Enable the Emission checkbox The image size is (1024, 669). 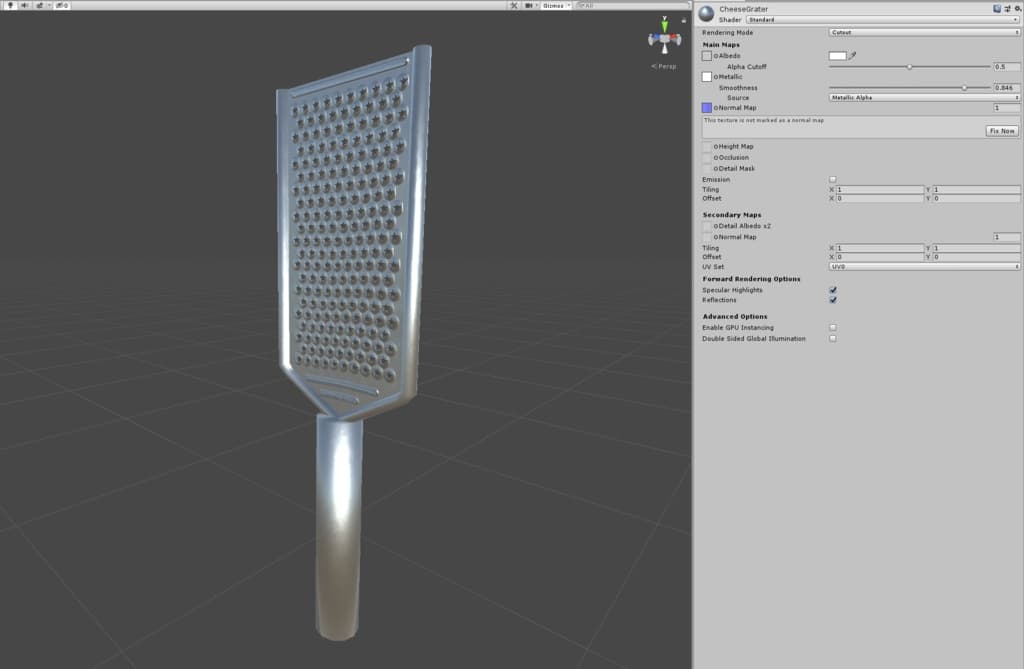tap(833, 179)
